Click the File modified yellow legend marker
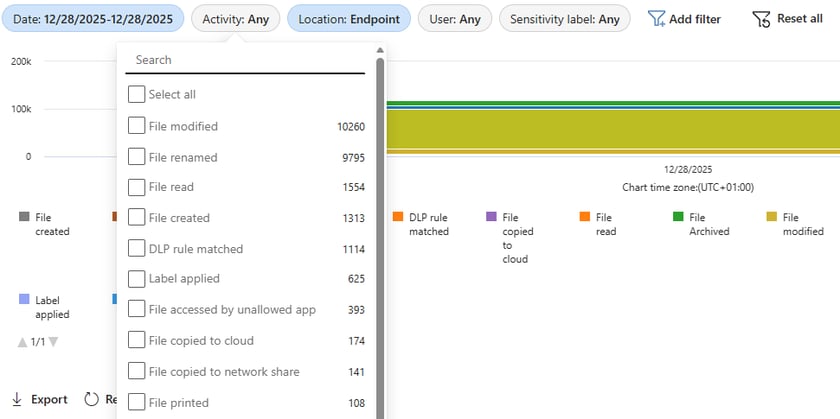Screen dimensions: 840x419 771,217
